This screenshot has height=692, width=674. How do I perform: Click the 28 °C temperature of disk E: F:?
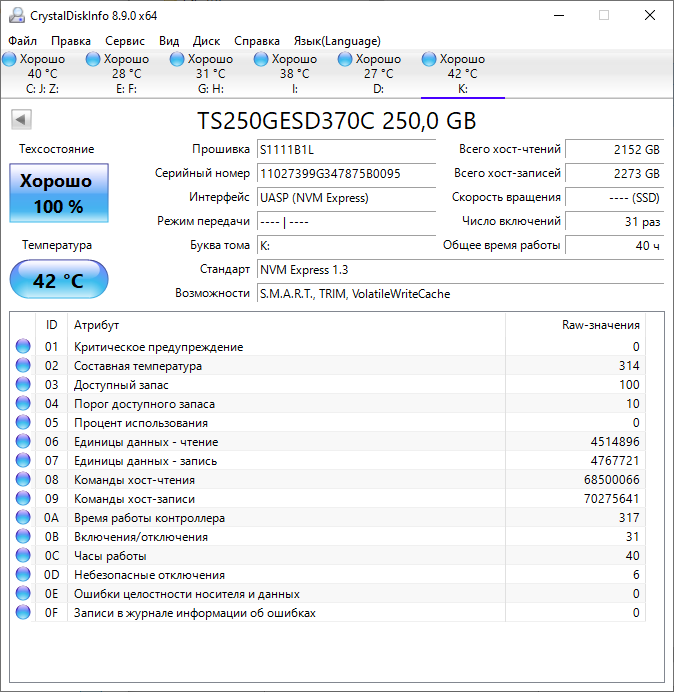pyautogui.click(x=127, y=74)
